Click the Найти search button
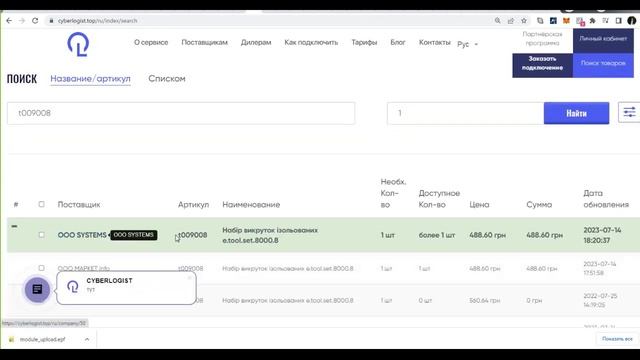Image resolution: width=640 pixels, height=360 pixels. [x=576, y=113]
